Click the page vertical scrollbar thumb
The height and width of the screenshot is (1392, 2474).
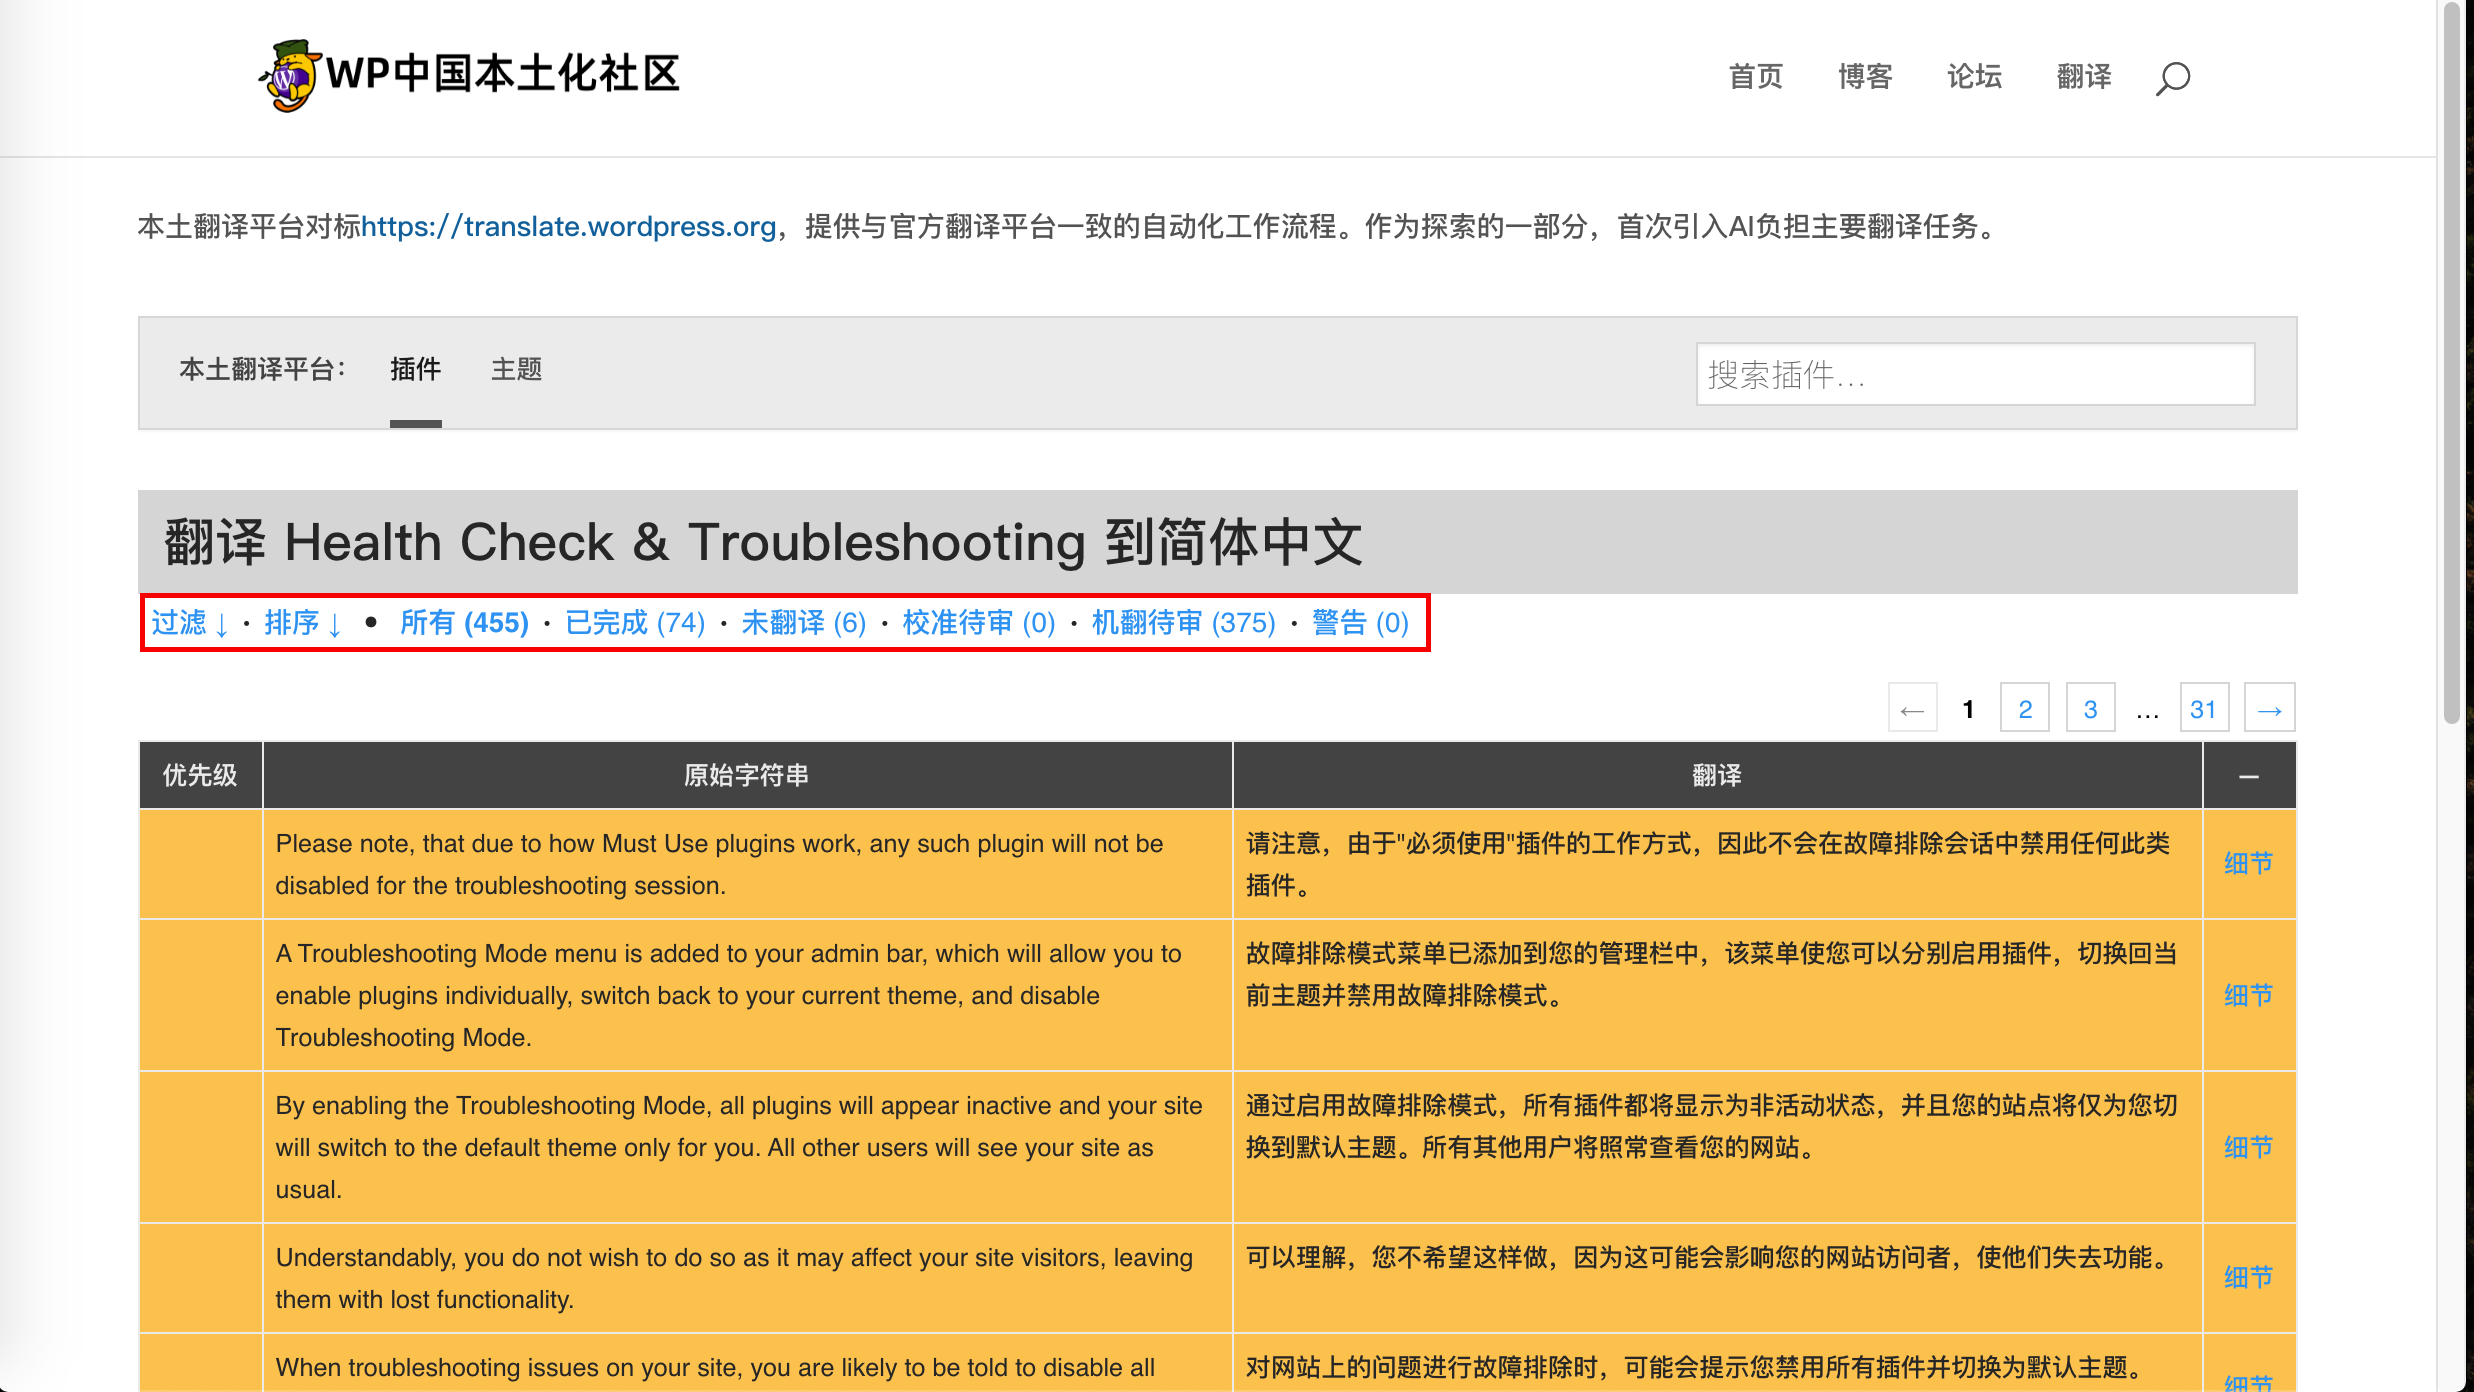click(x=2451, y=365)
